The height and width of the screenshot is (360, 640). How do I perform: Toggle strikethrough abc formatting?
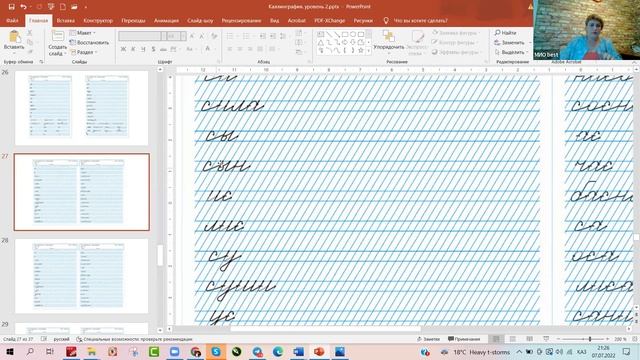pyautogui.click(x=163, y=49)
